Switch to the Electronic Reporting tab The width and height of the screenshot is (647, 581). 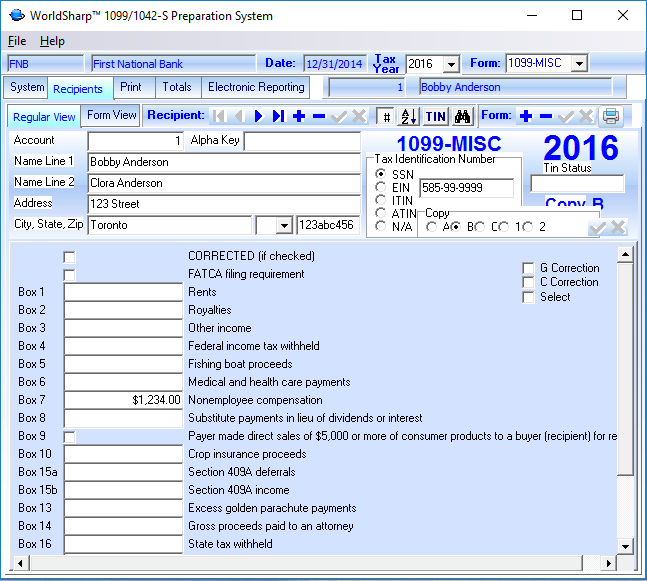(x=255, y=88)
